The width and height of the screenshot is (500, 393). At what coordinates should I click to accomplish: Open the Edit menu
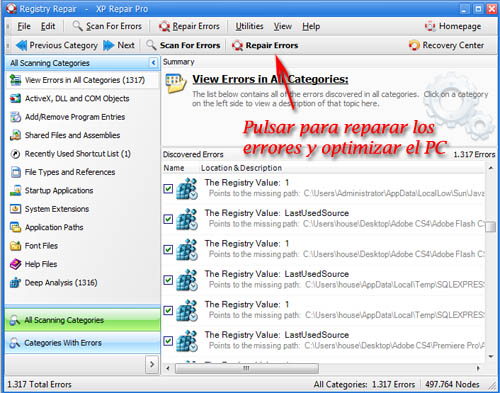click(x=48, y=26)
